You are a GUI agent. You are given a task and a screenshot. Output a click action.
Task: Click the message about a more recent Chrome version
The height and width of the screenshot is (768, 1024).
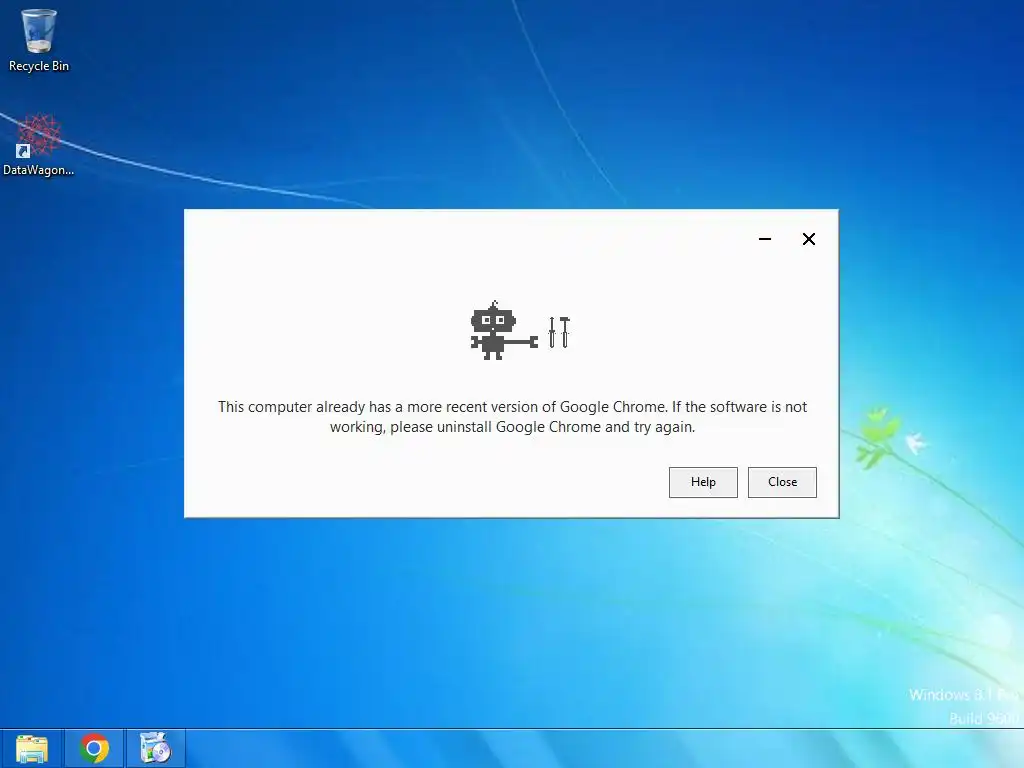click(513, 417)
